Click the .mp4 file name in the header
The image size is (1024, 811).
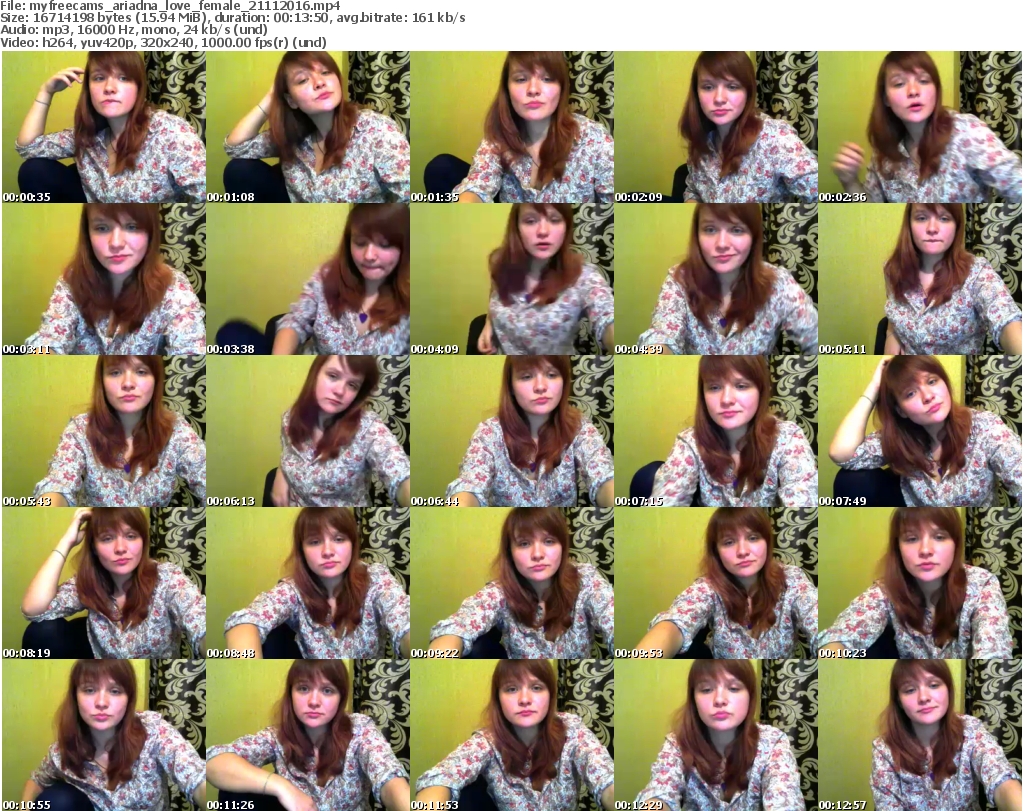pyautogui.click(x=185, y=7)
